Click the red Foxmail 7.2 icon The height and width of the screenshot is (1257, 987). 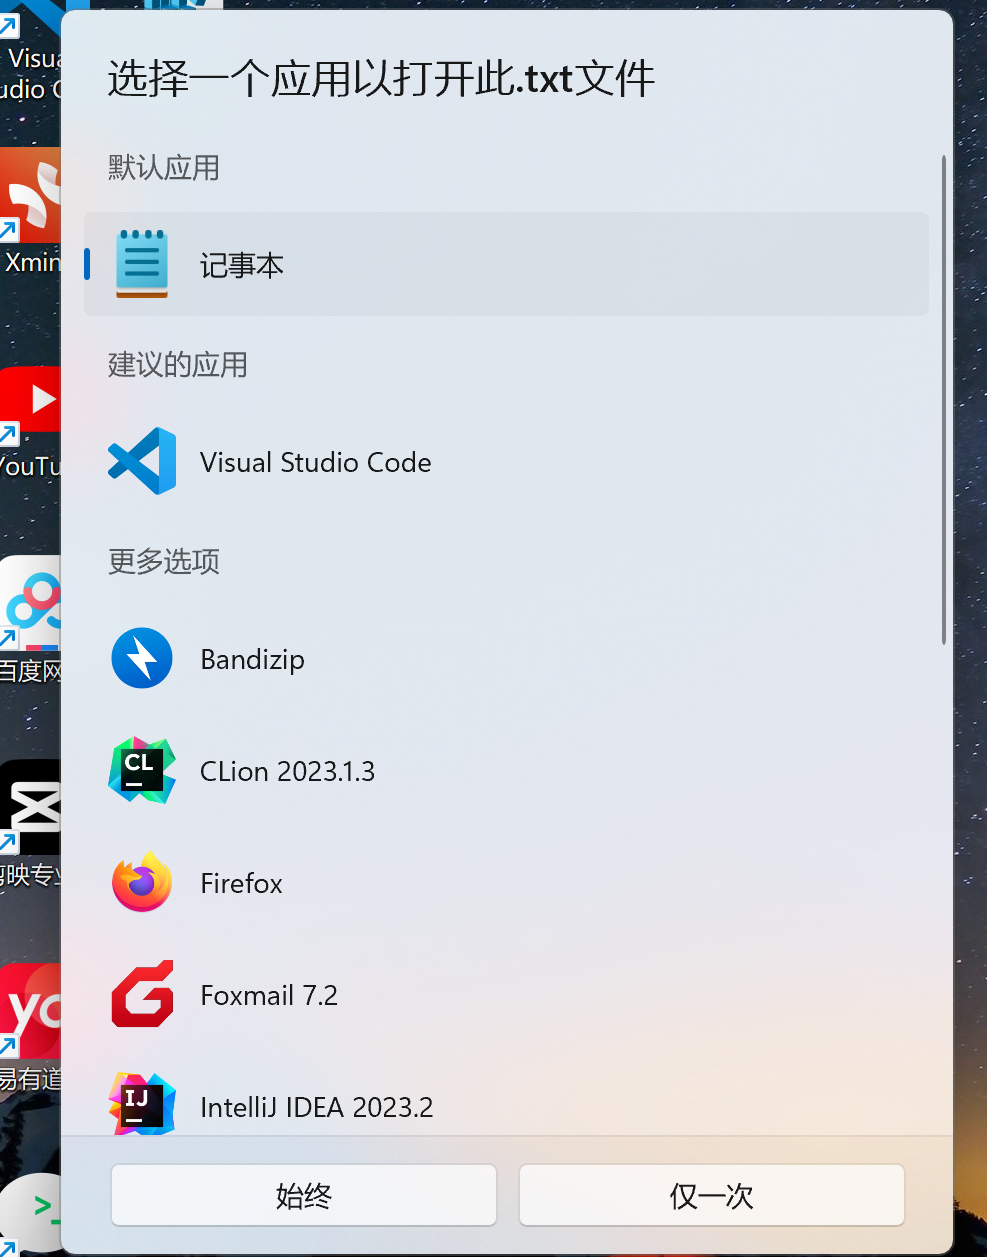coord(142,994)
